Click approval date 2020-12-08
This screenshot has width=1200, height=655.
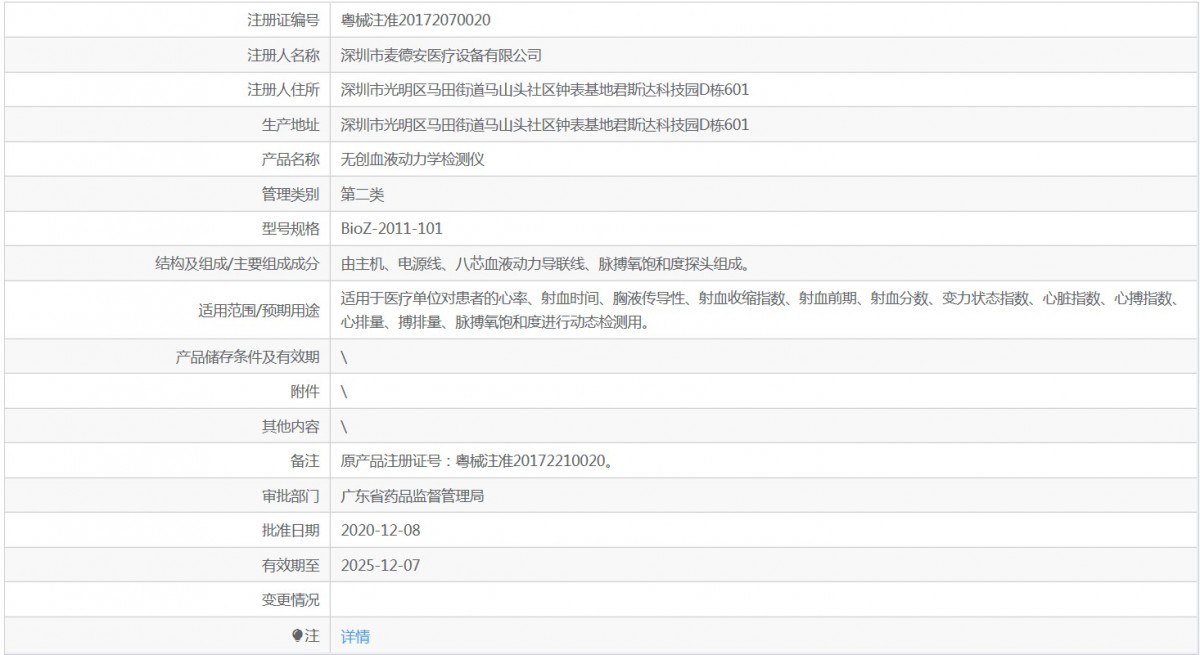(381, 531)
